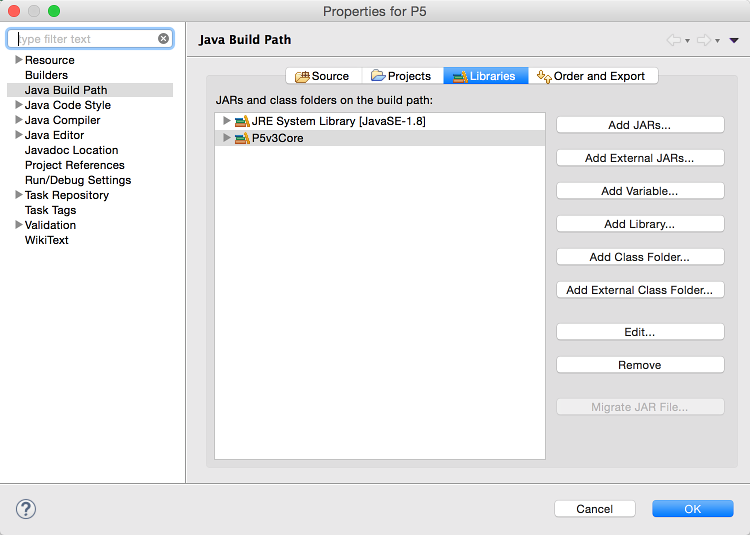Screen dimensions: 750x535
Task: Clear the filter text with X icon
Action: click(x=164, y=39)
